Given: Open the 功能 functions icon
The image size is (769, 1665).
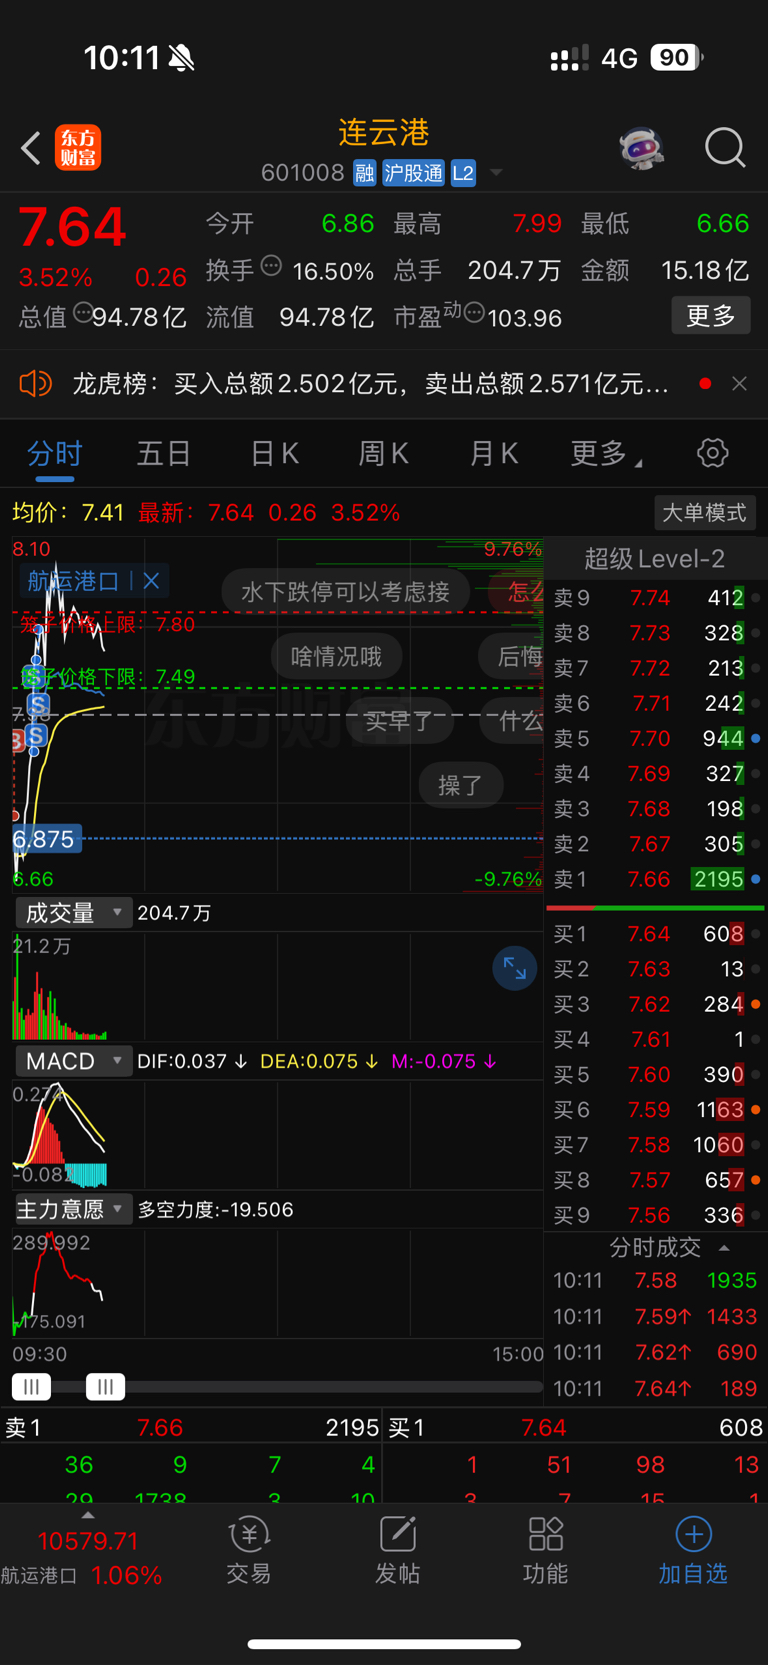Looking at the screenshot, I should [545, 1550].
